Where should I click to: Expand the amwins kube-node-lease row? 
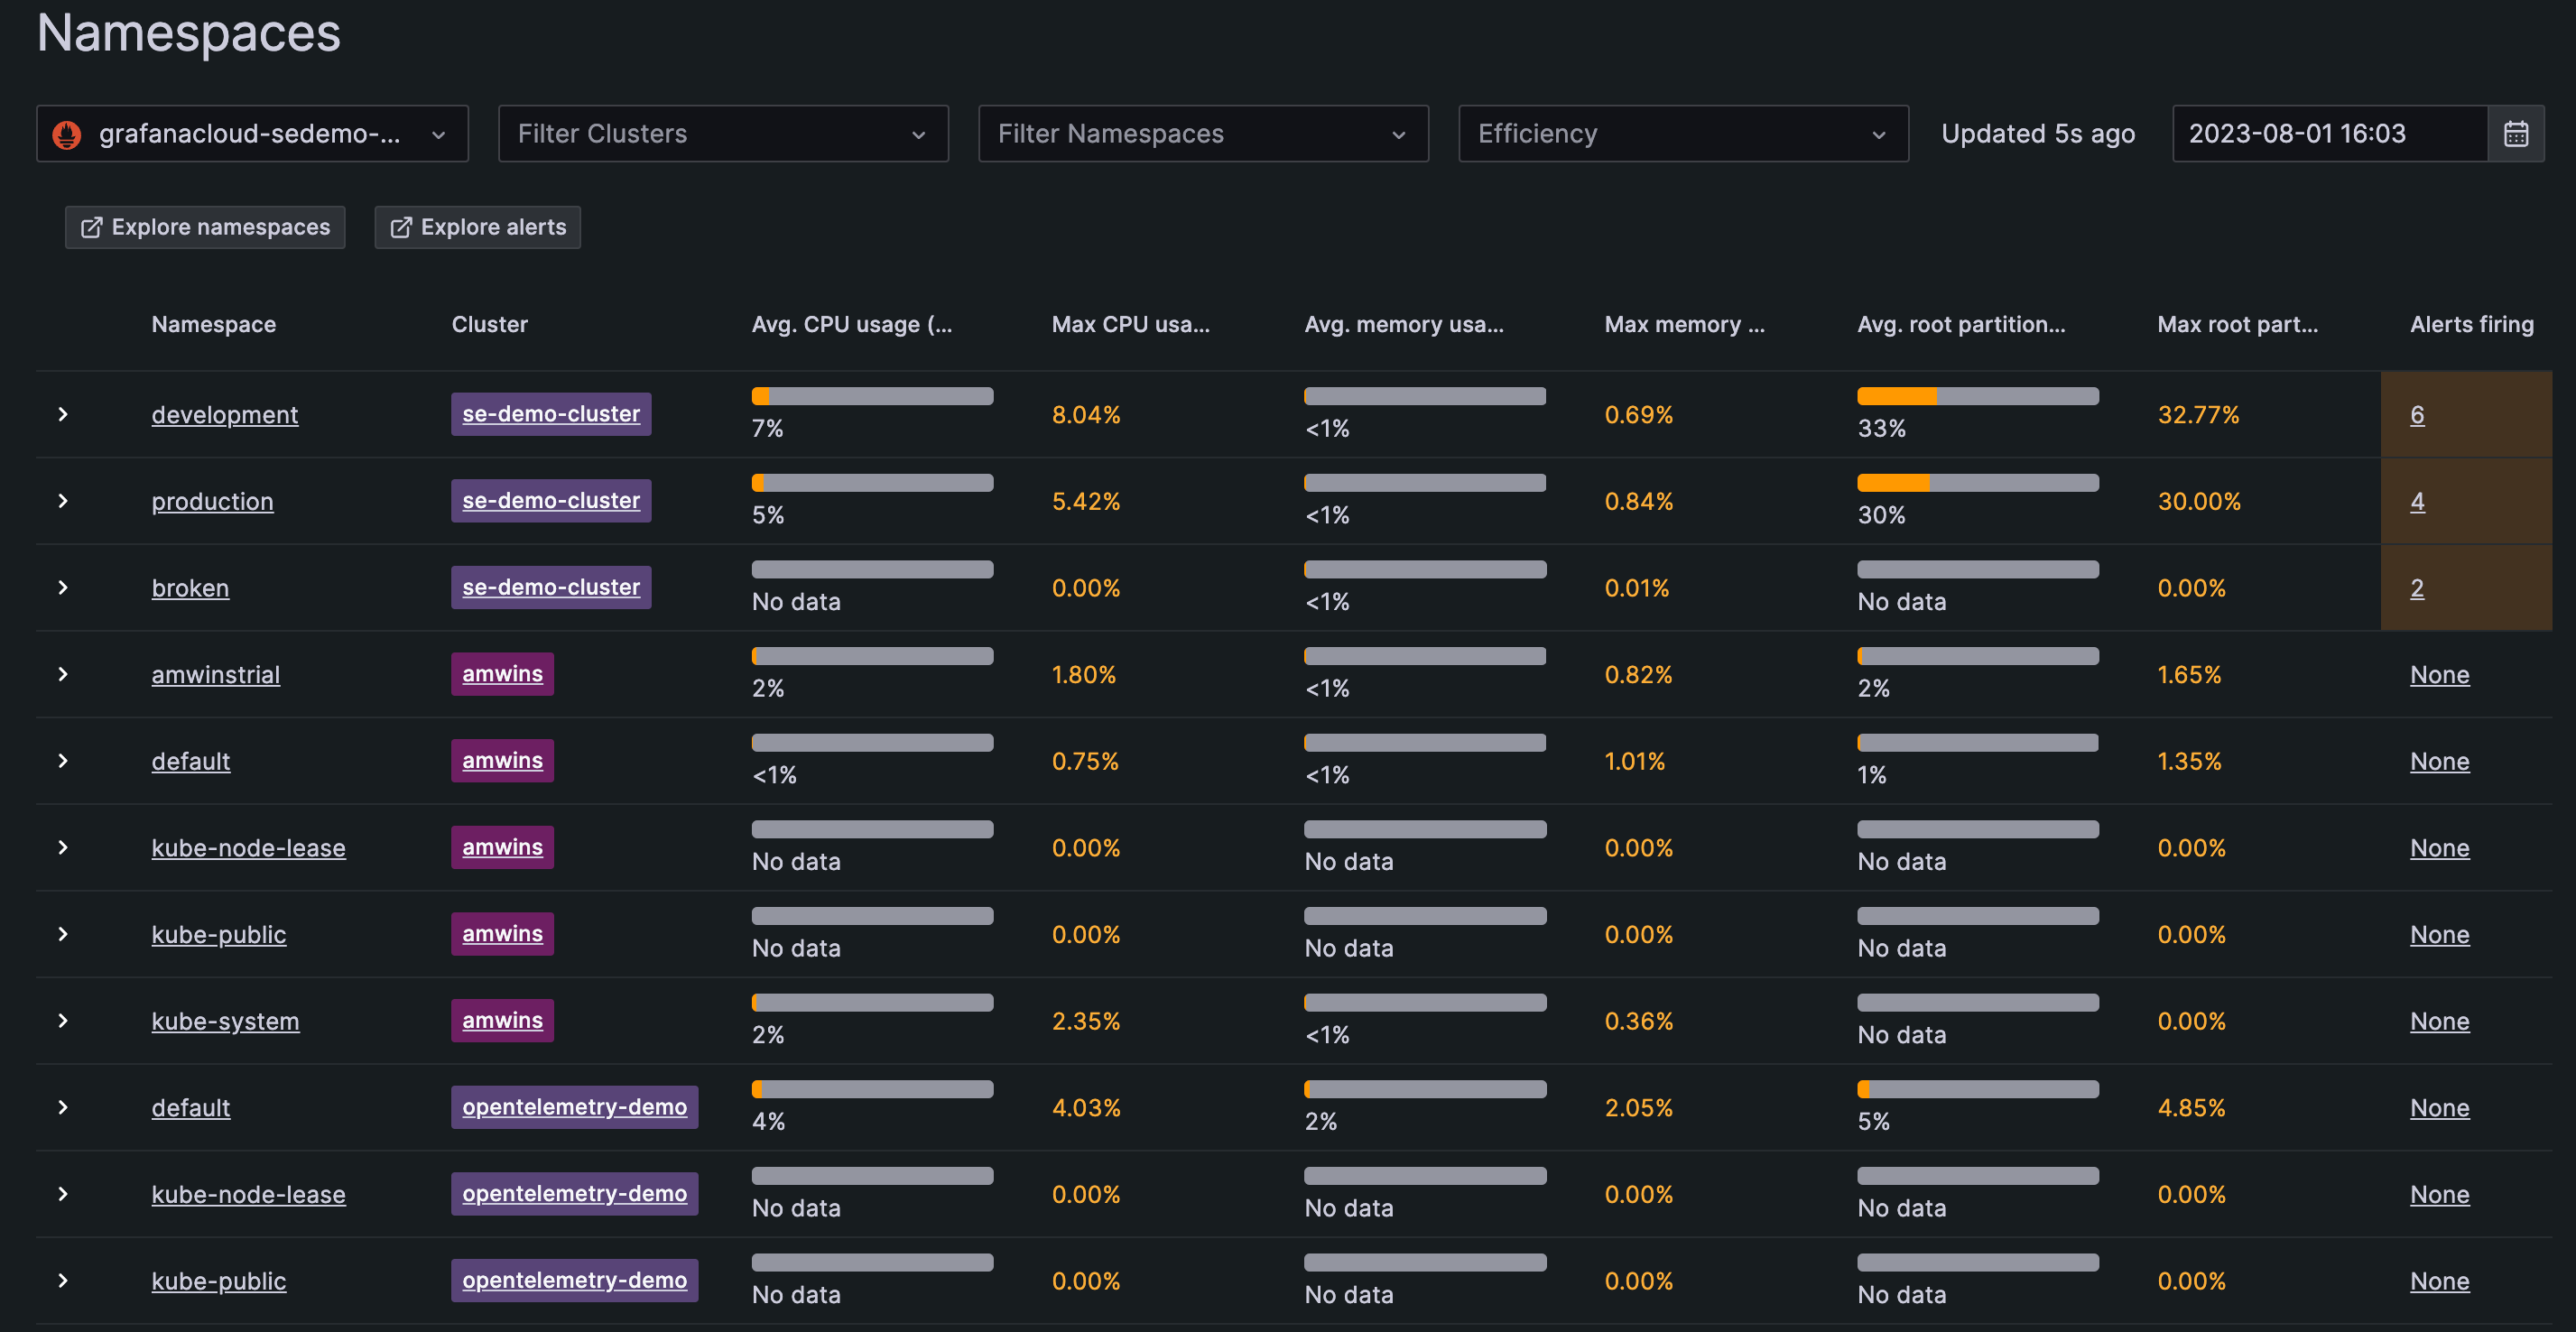[63, 847]
